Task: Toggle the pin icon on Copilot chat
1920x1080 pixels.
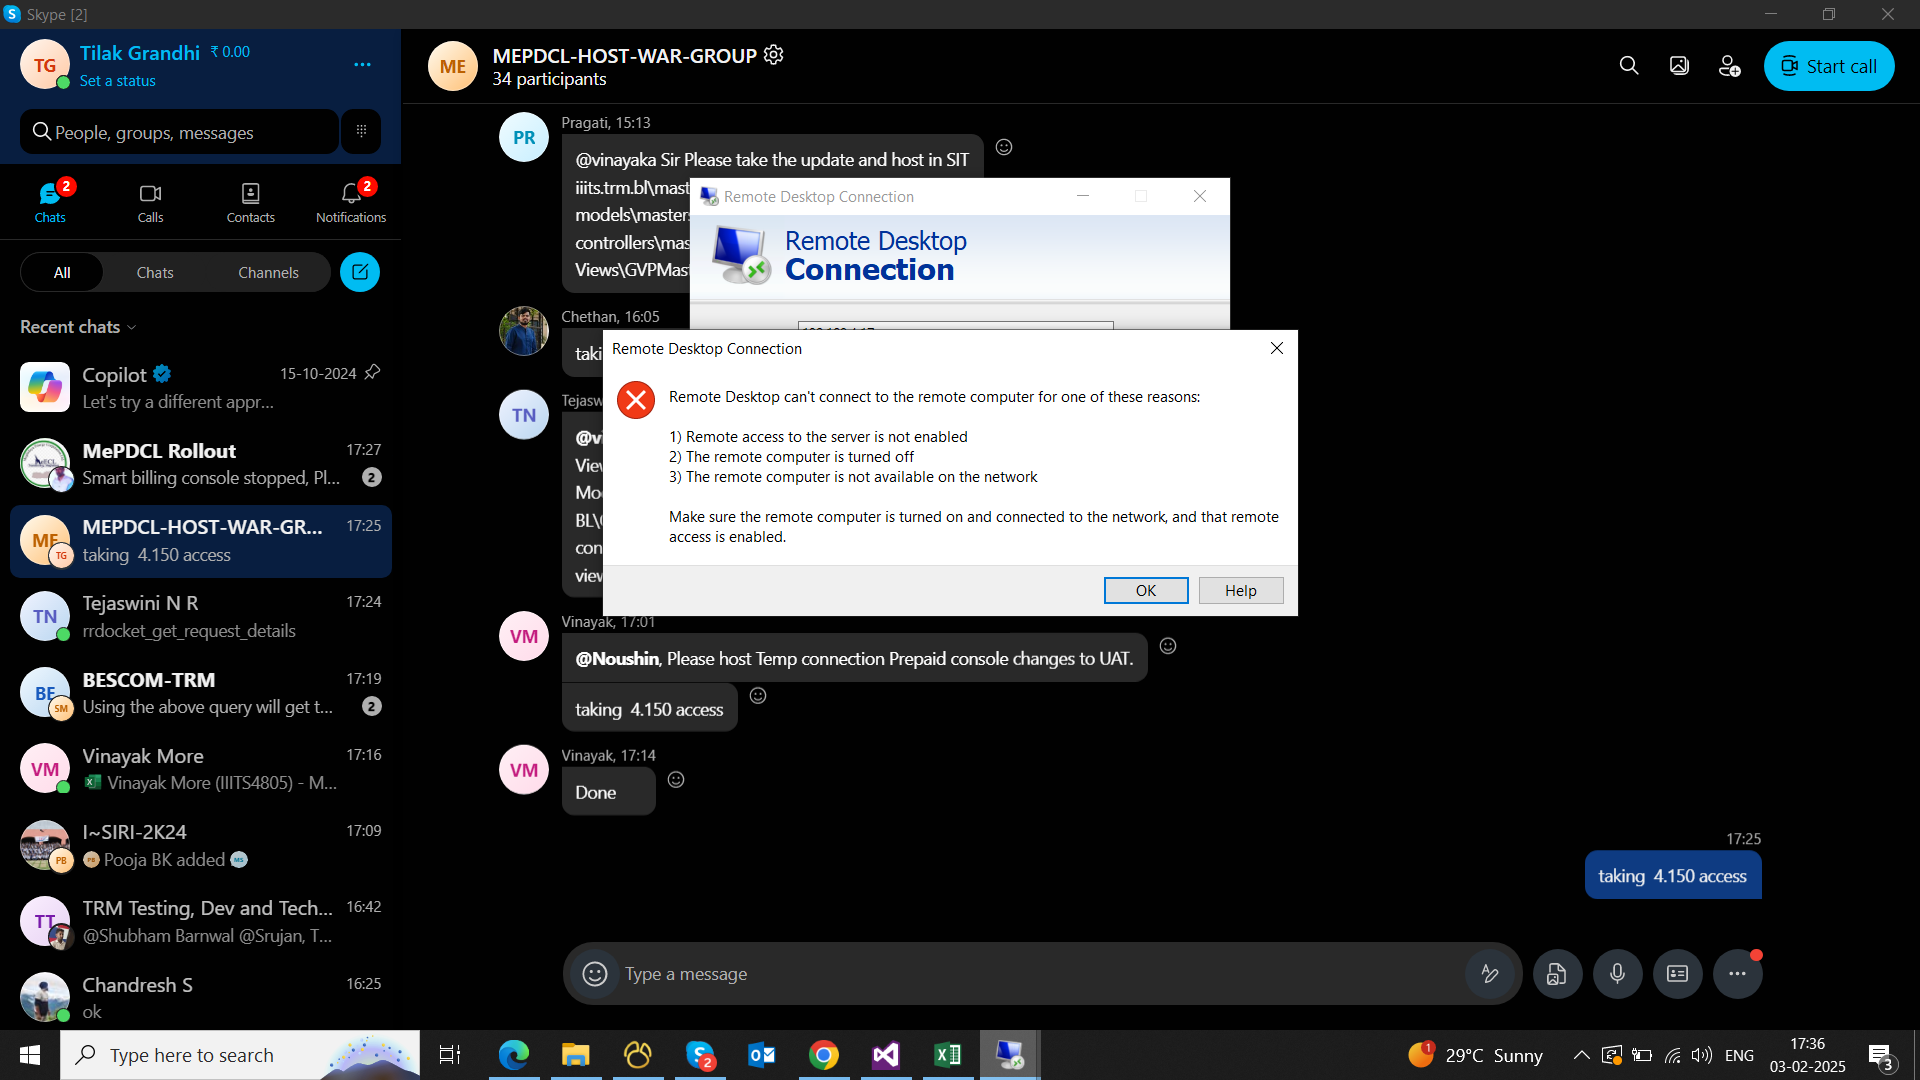Action: pos(372,372)
